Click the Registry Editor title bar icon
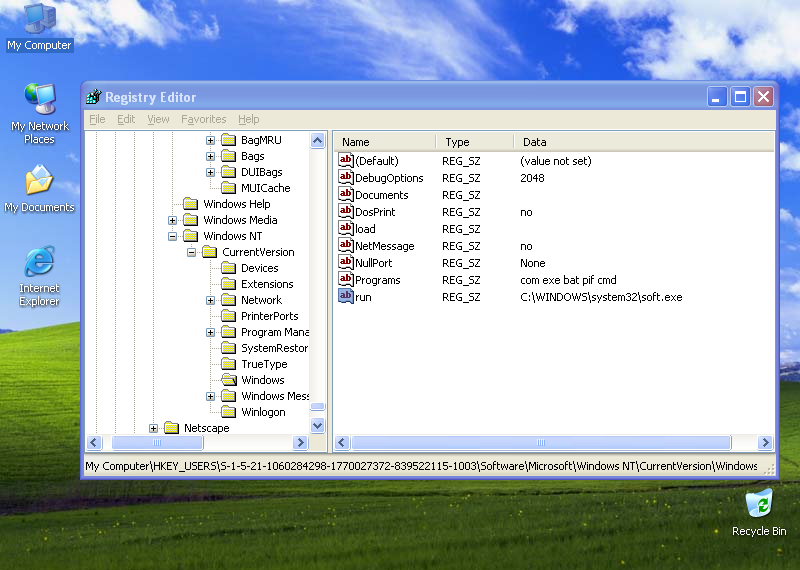This screenshot has height=570, width=800. coord(94,96)
